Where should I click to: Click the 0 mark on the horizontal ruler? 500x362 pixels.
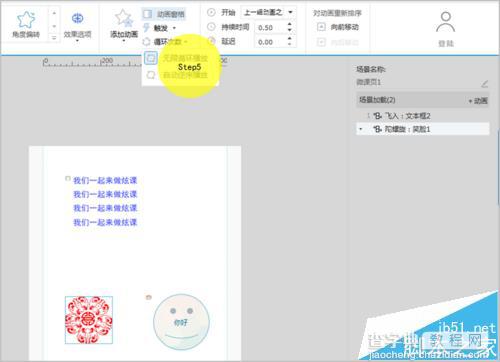45,61
